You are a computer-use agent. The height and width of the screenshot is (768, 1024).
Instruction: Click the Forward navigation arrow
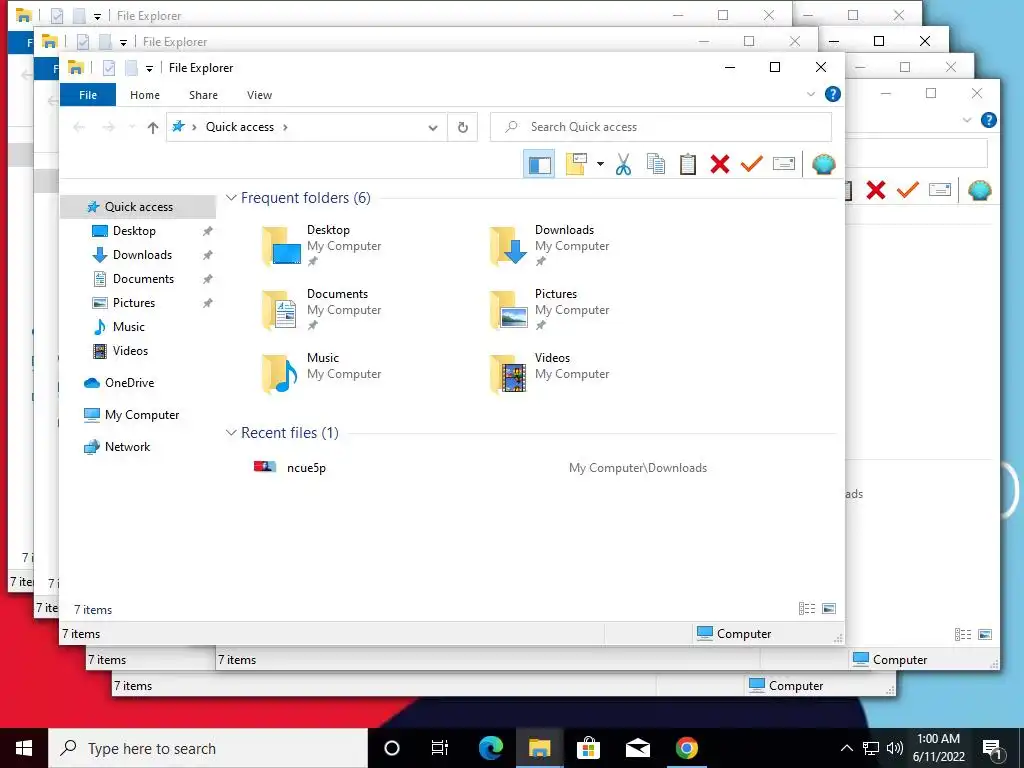[108, 127]
